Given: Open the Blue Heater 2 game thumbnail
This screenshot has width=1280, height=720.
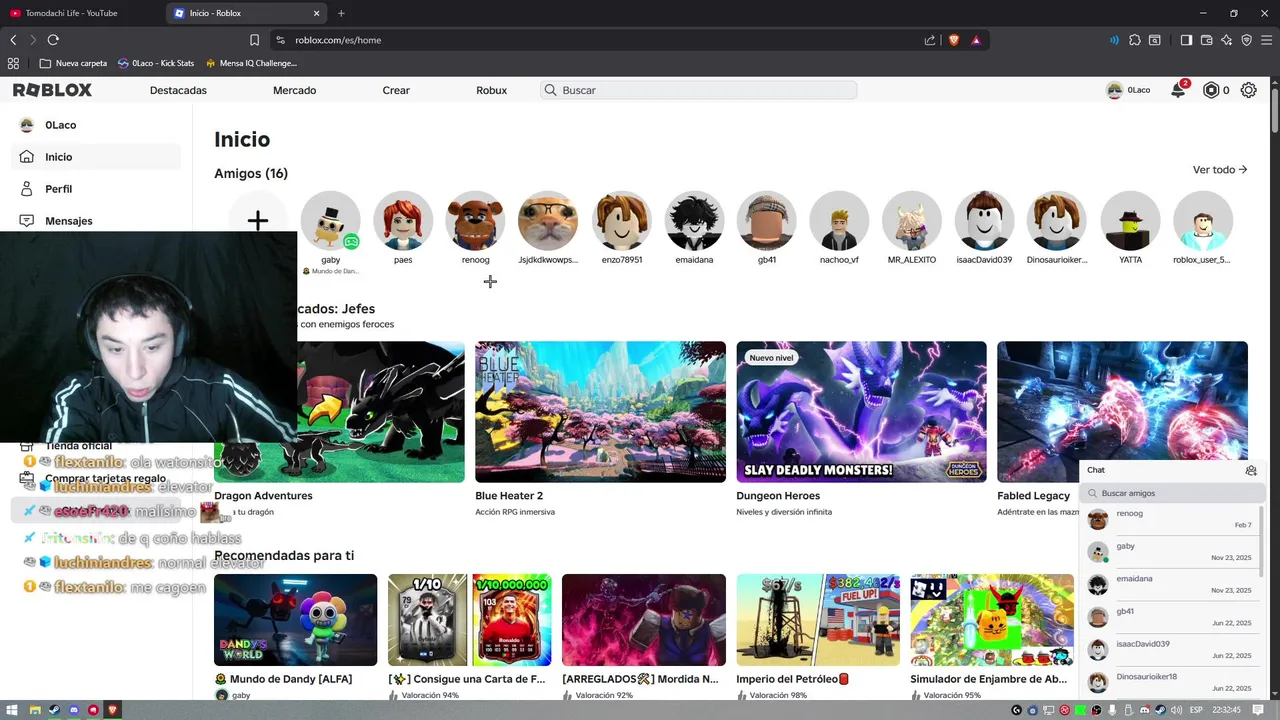Looking at the screenshot, I should click(600, 412).
